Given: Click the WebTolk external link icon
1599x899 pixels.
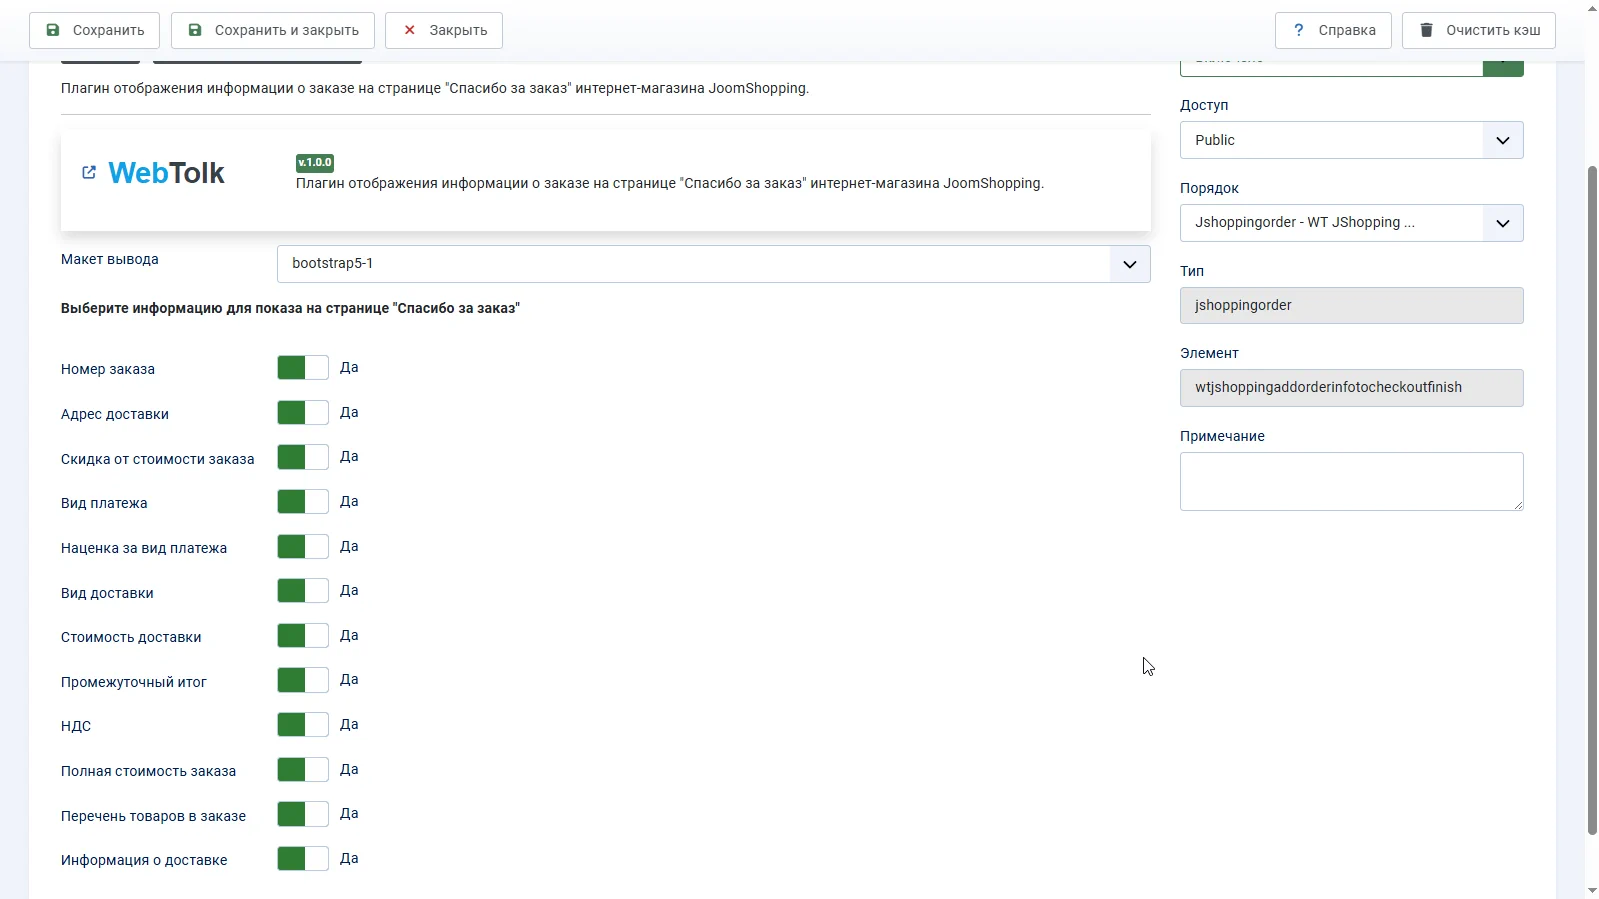Looking at the screenshot, I should click(89, 173).
